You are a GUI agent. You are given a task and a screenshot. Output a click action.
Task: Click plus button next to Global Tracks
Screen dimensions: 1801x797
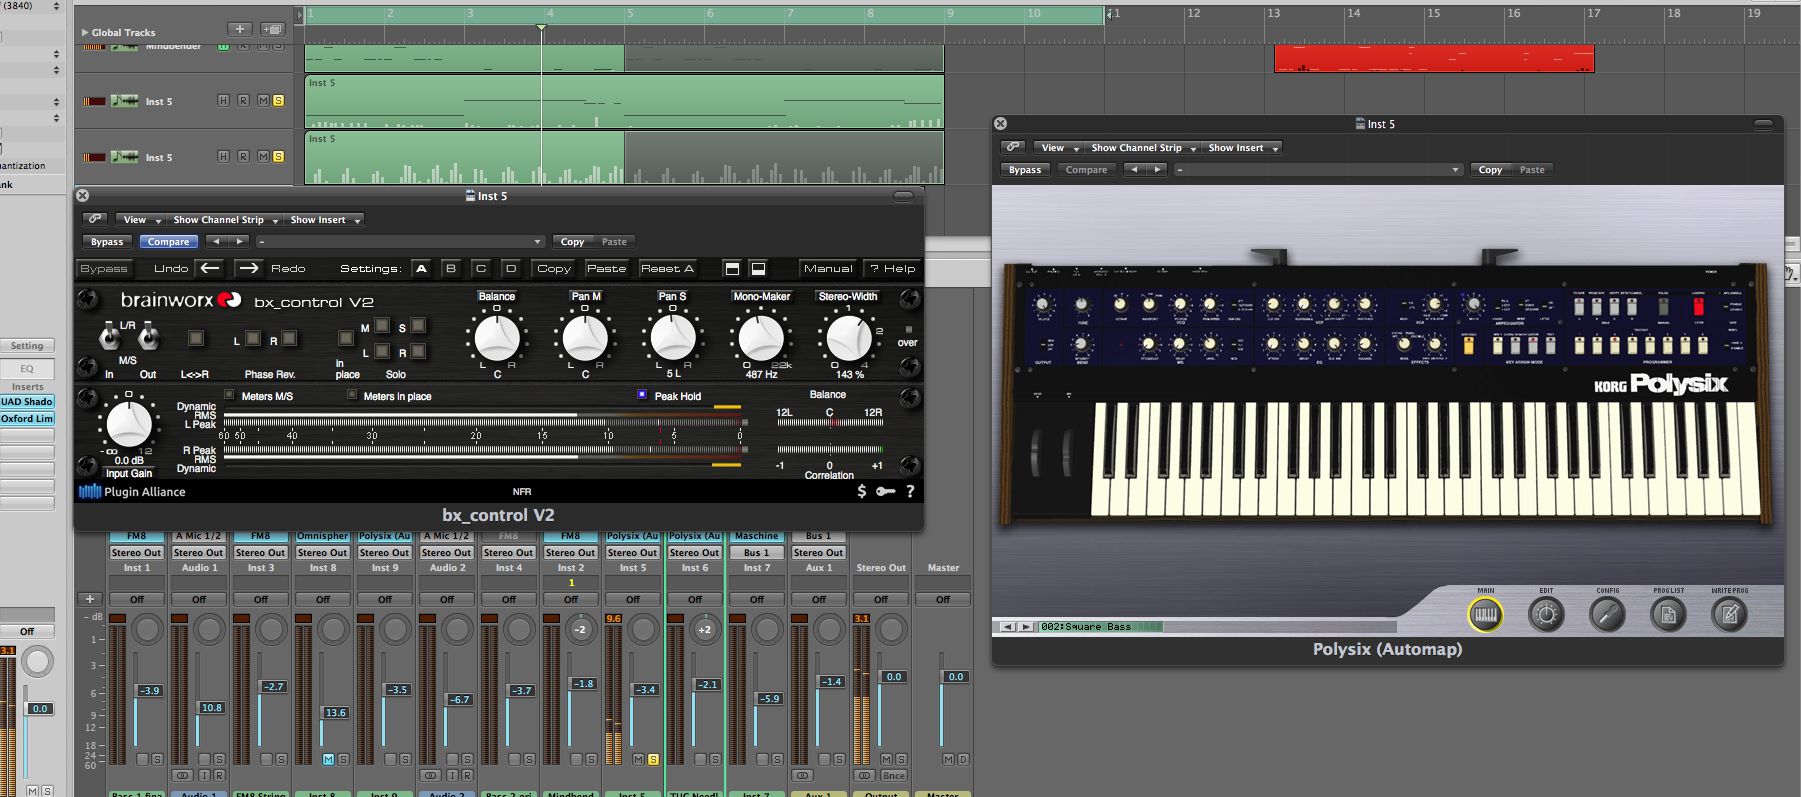[240, 29]
